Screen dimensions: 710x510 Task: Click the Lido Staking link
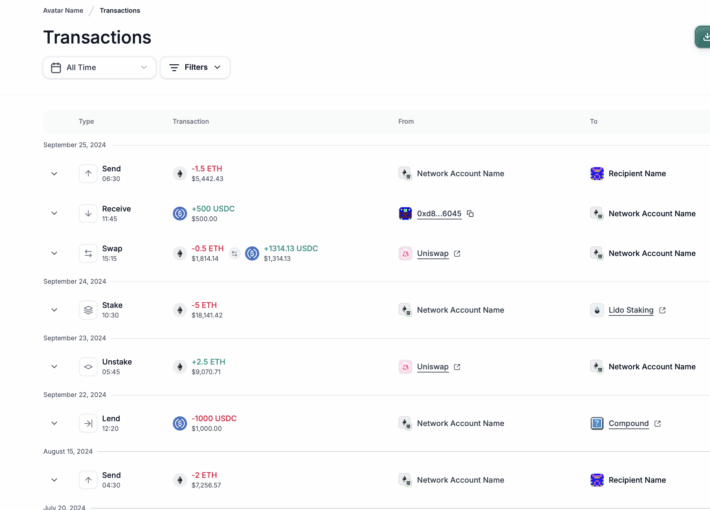coord(630,310)
